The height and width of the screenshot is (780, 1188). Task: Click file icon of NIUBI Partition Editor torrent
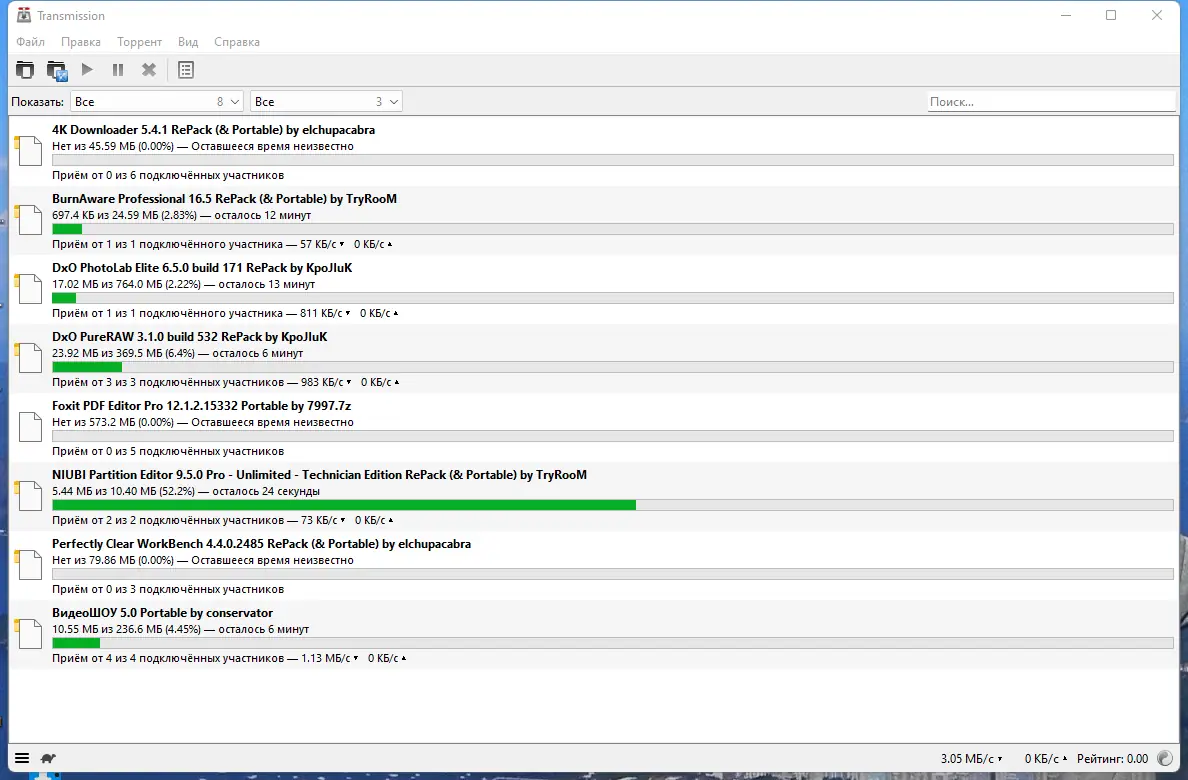coord(30,496)
